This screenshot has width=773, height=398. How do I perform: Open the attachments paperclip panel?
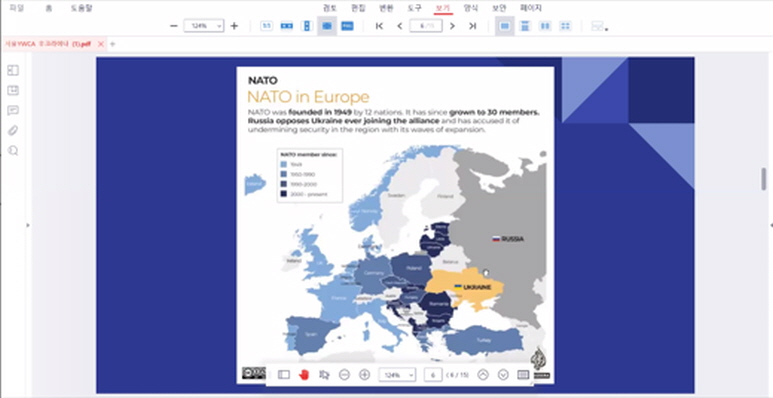[13, 131]
